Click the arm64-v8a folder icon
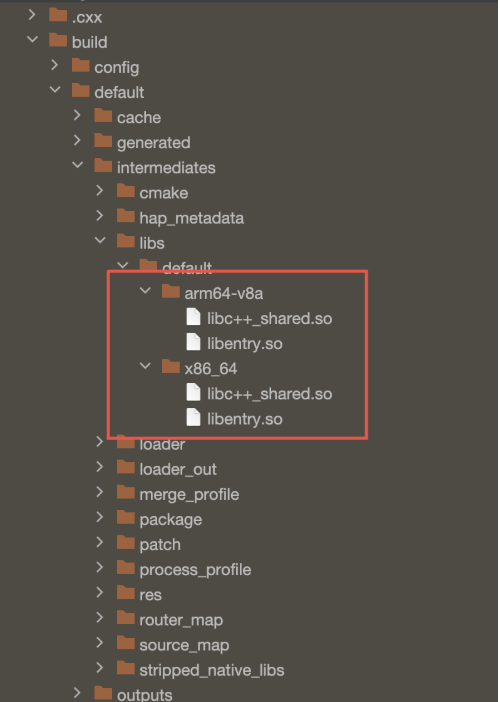 (171, 291)
